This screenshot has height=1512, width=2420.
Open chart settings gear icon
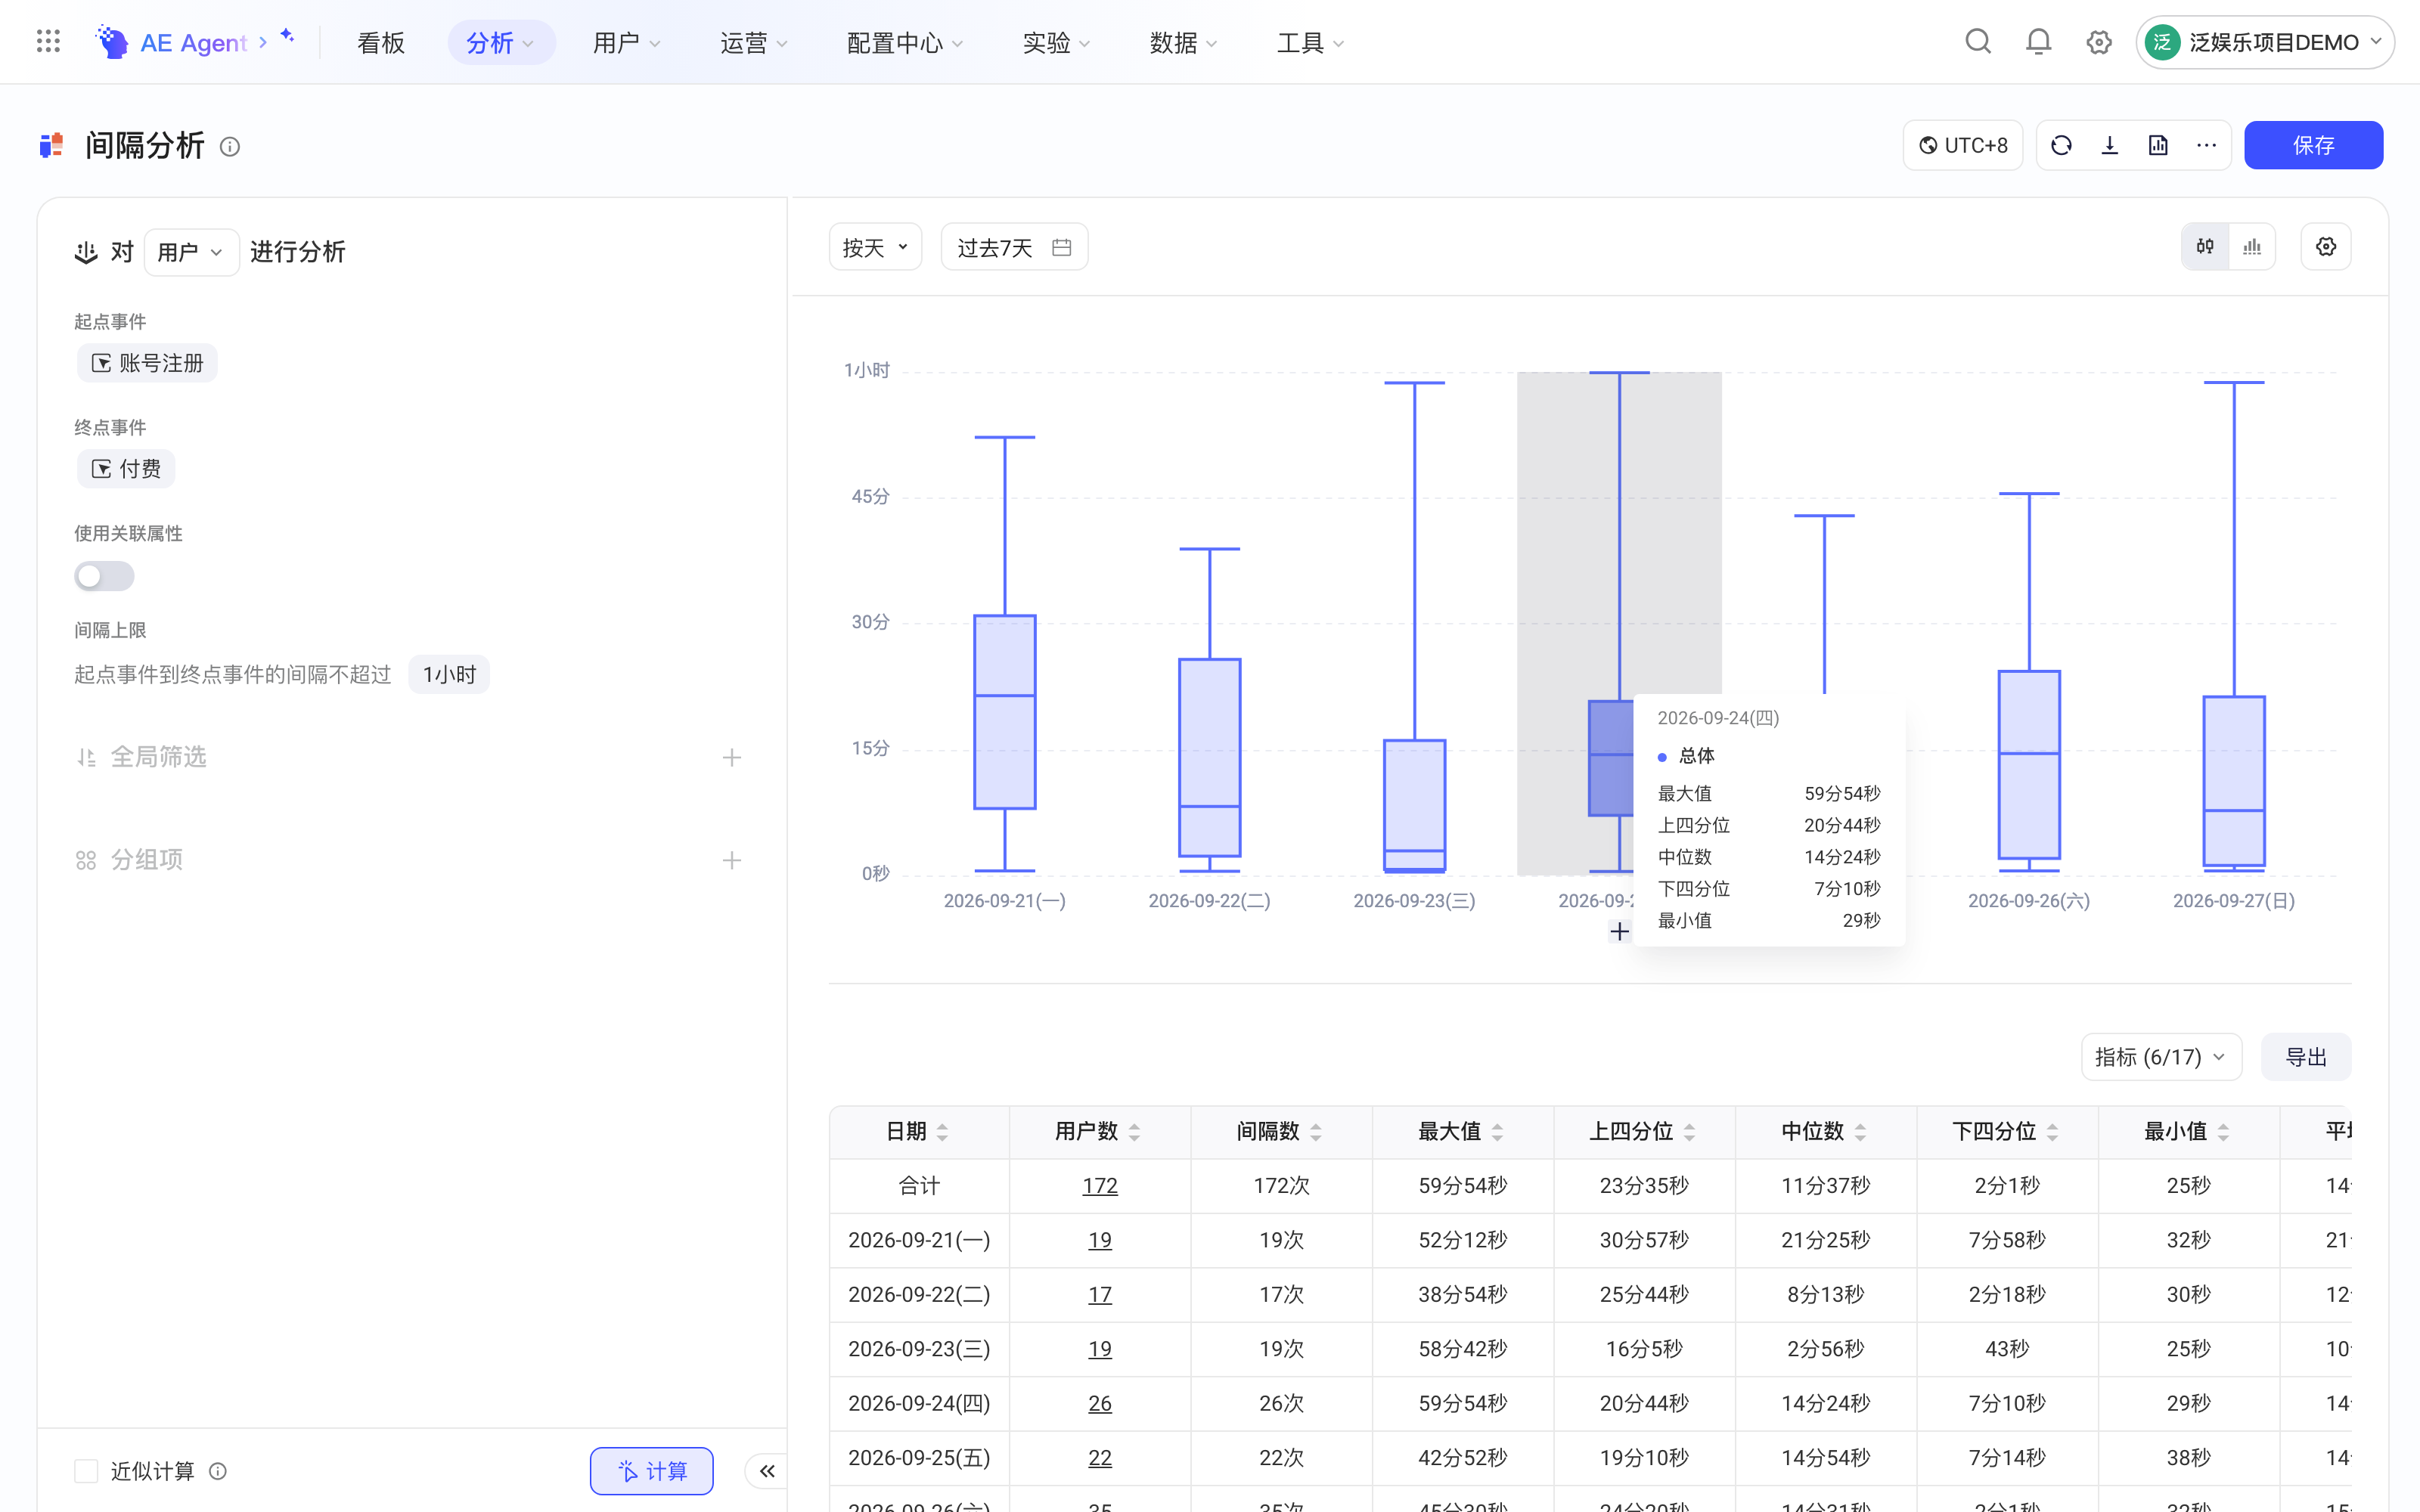[2326, 246]
